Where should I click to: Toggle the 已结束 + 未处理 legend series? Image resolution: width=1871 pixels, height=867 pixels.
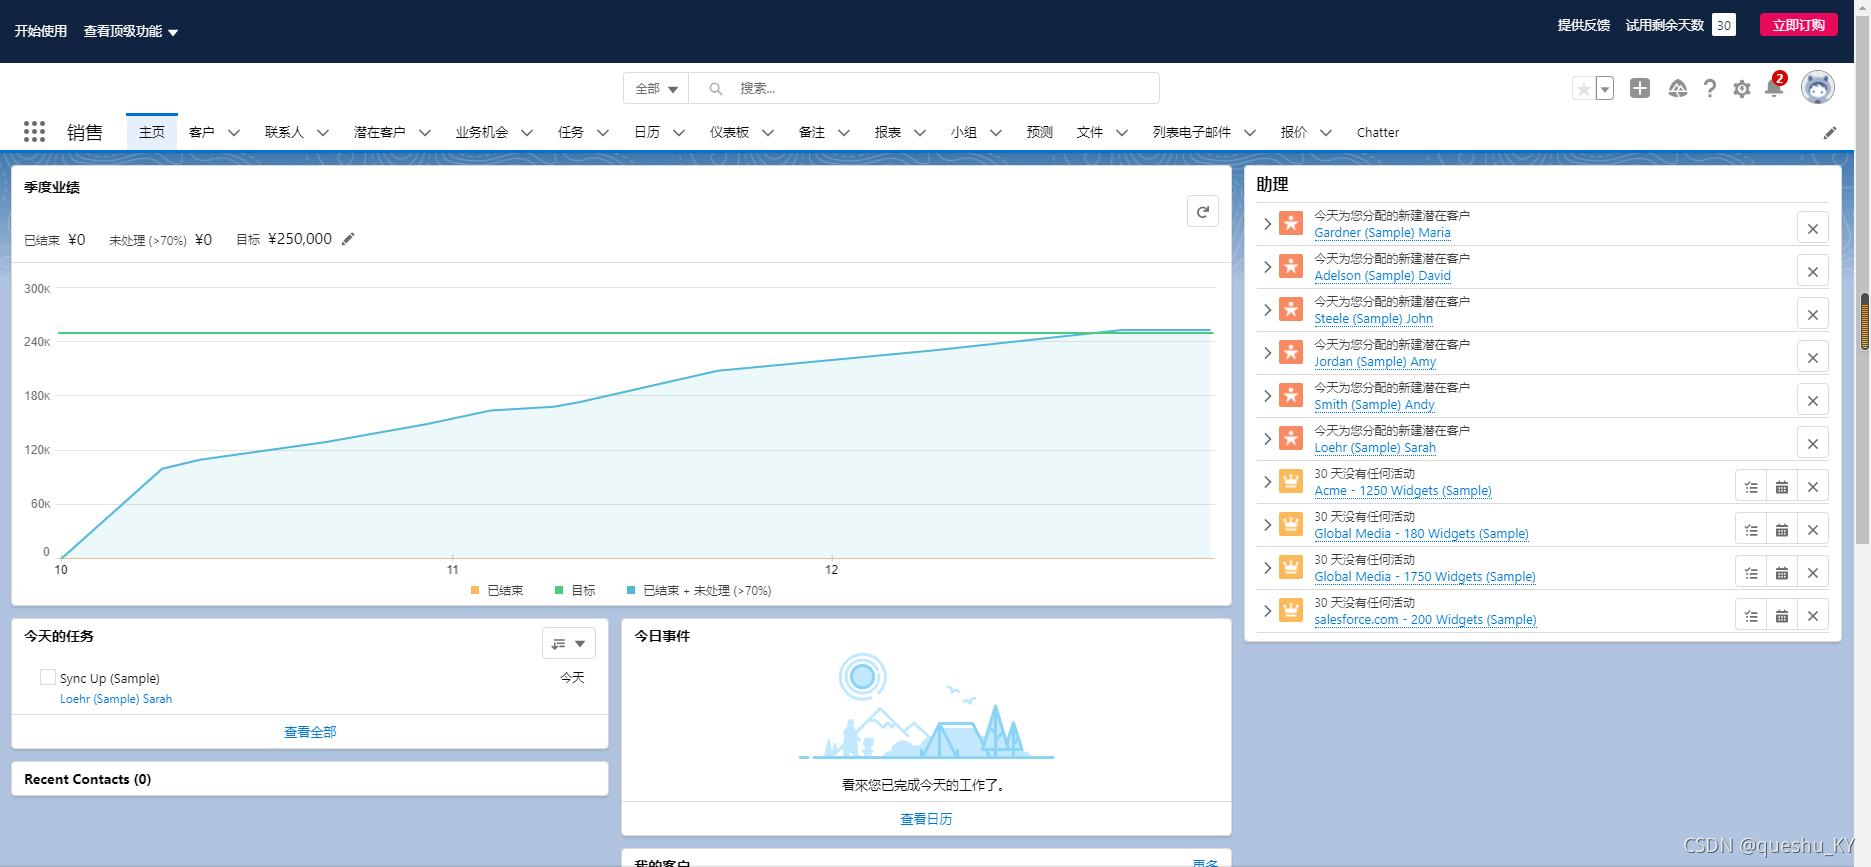tap(699, 590)
